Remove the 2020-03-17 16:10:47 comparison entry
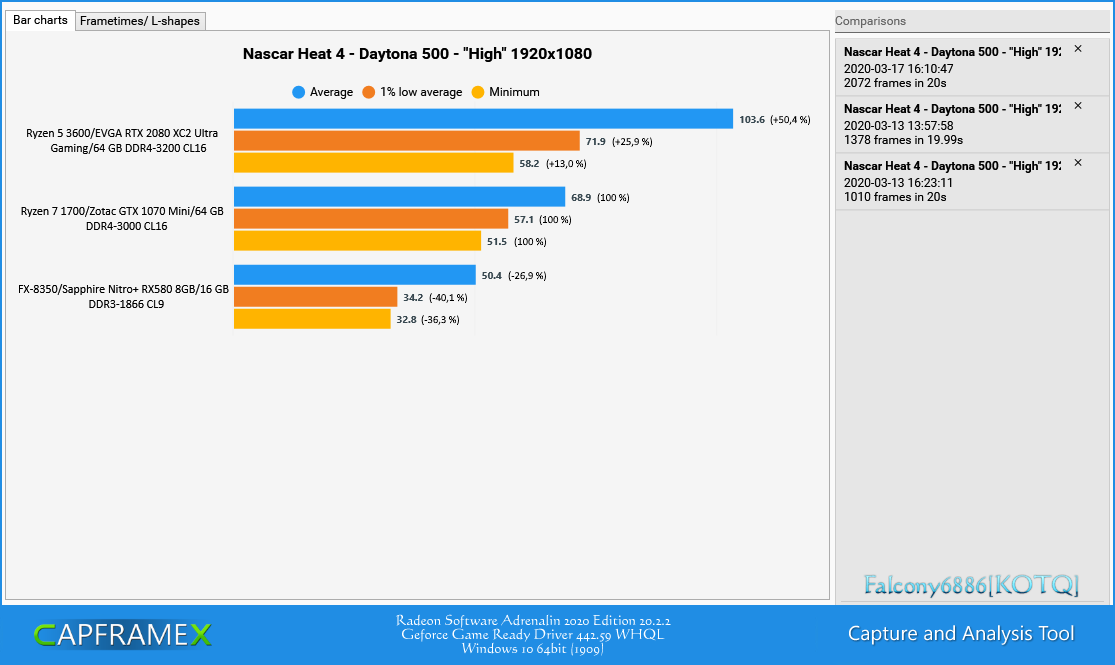1115x665 pixels. coord(1078,49)
